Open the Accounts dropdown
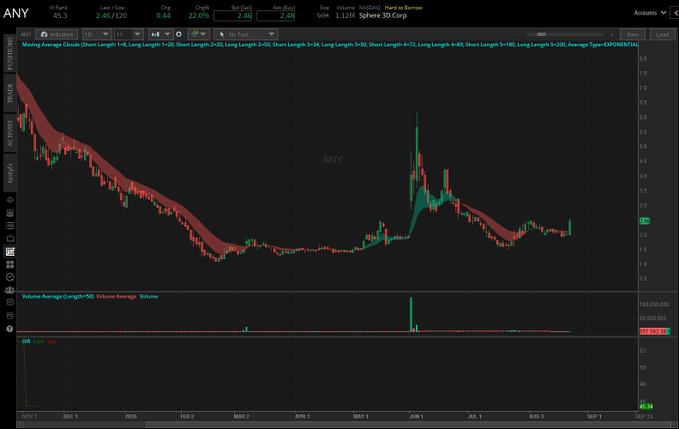The image size is (679, 429). point(650,13)
